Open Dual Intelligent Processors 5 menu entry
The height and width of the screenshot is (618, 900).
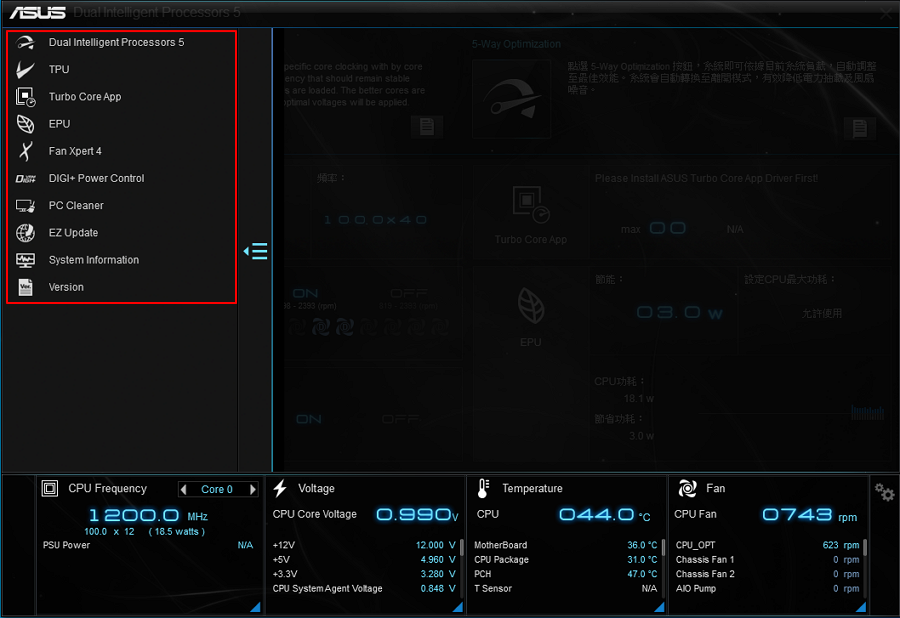tap(117, 42)
